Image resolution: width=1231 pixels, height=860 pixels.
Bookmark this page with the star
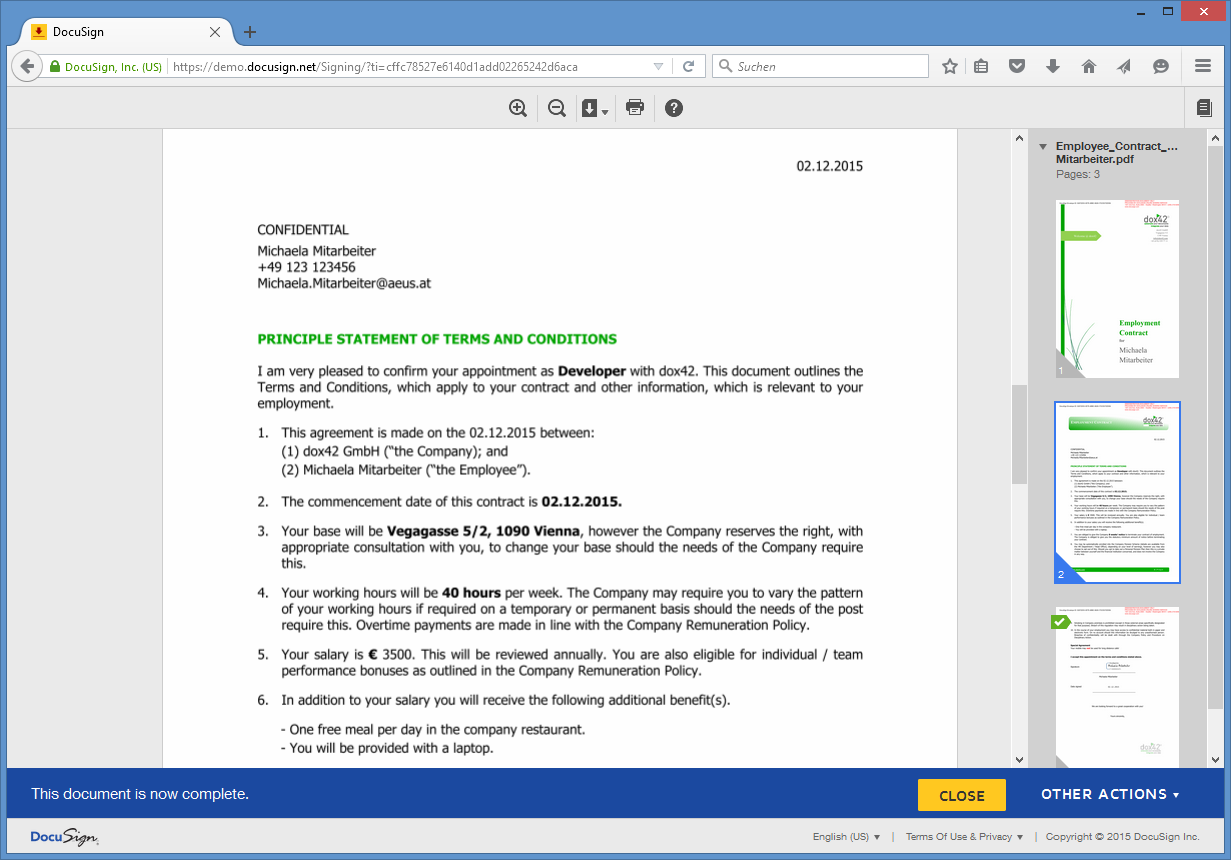point(950,67)
